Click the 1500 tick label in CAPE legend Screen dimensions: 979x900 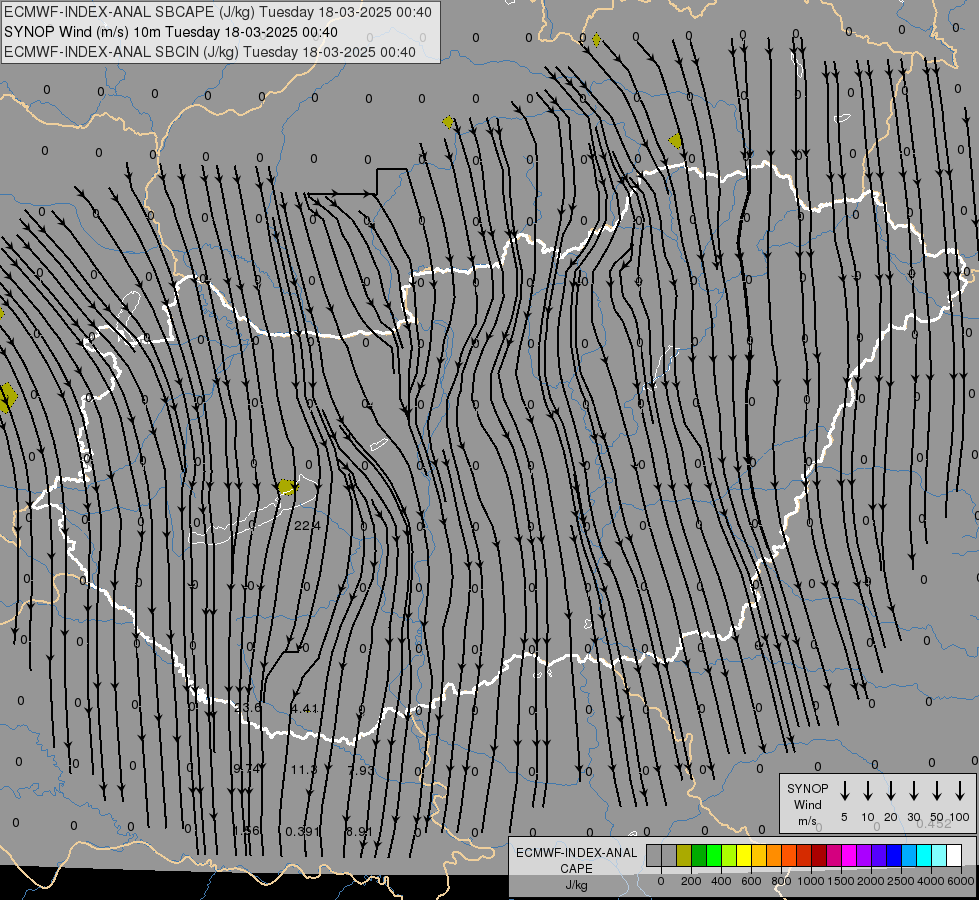pos(841,881)
